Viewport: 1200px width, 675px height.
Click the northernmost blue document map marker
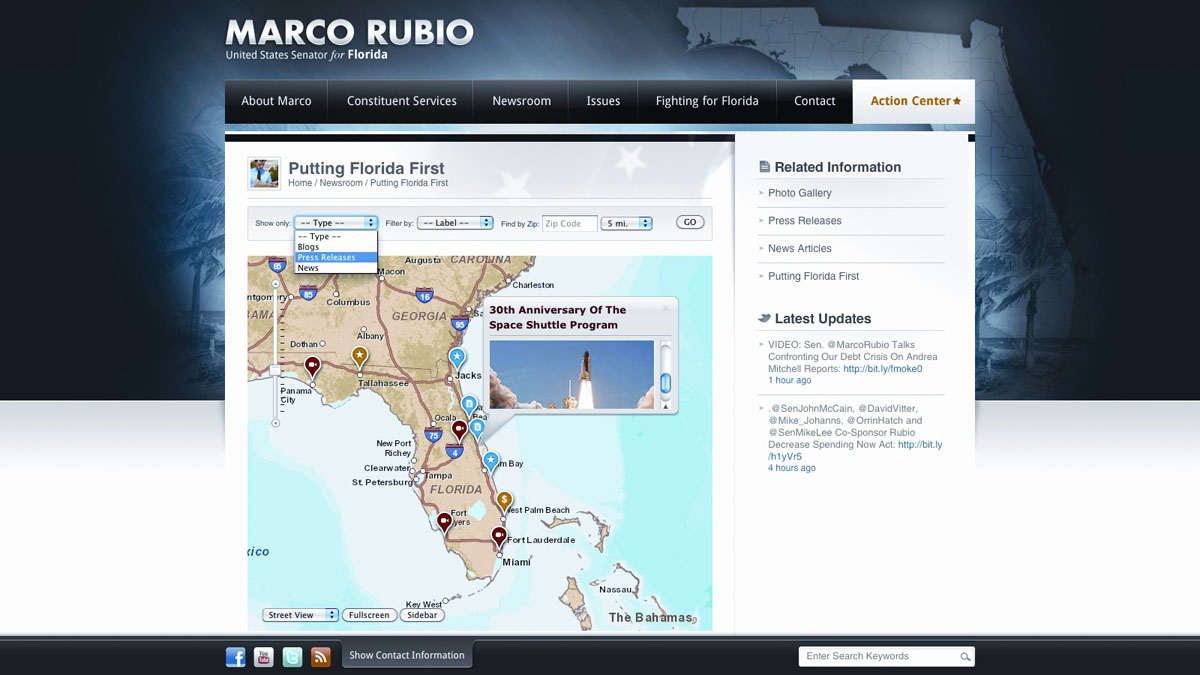pyautogui.click(x=468, y=405)
